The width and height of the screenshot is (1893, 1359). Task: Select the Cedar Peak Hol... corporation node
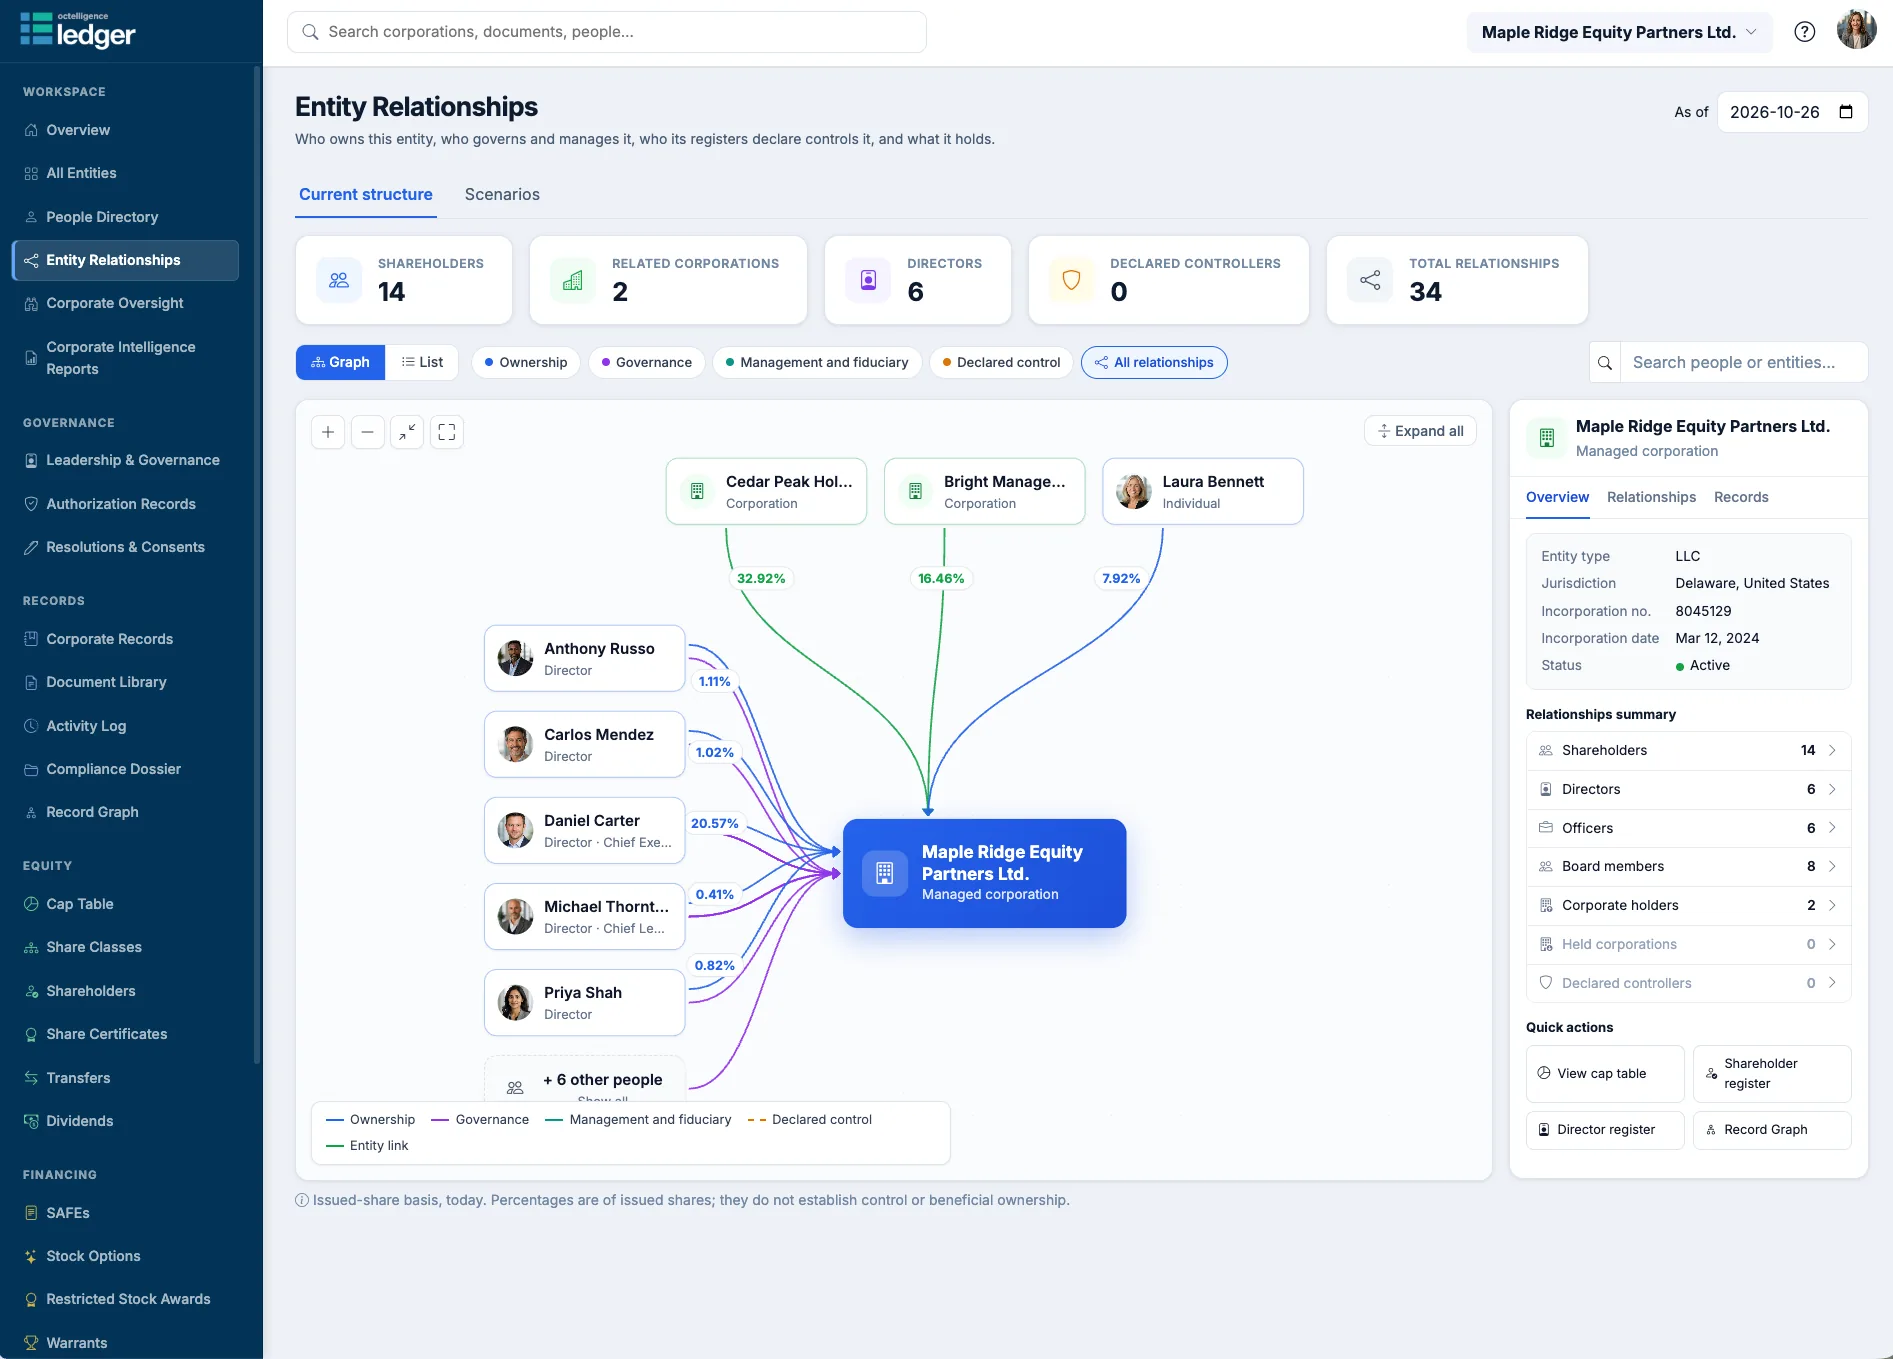point(766,491)
